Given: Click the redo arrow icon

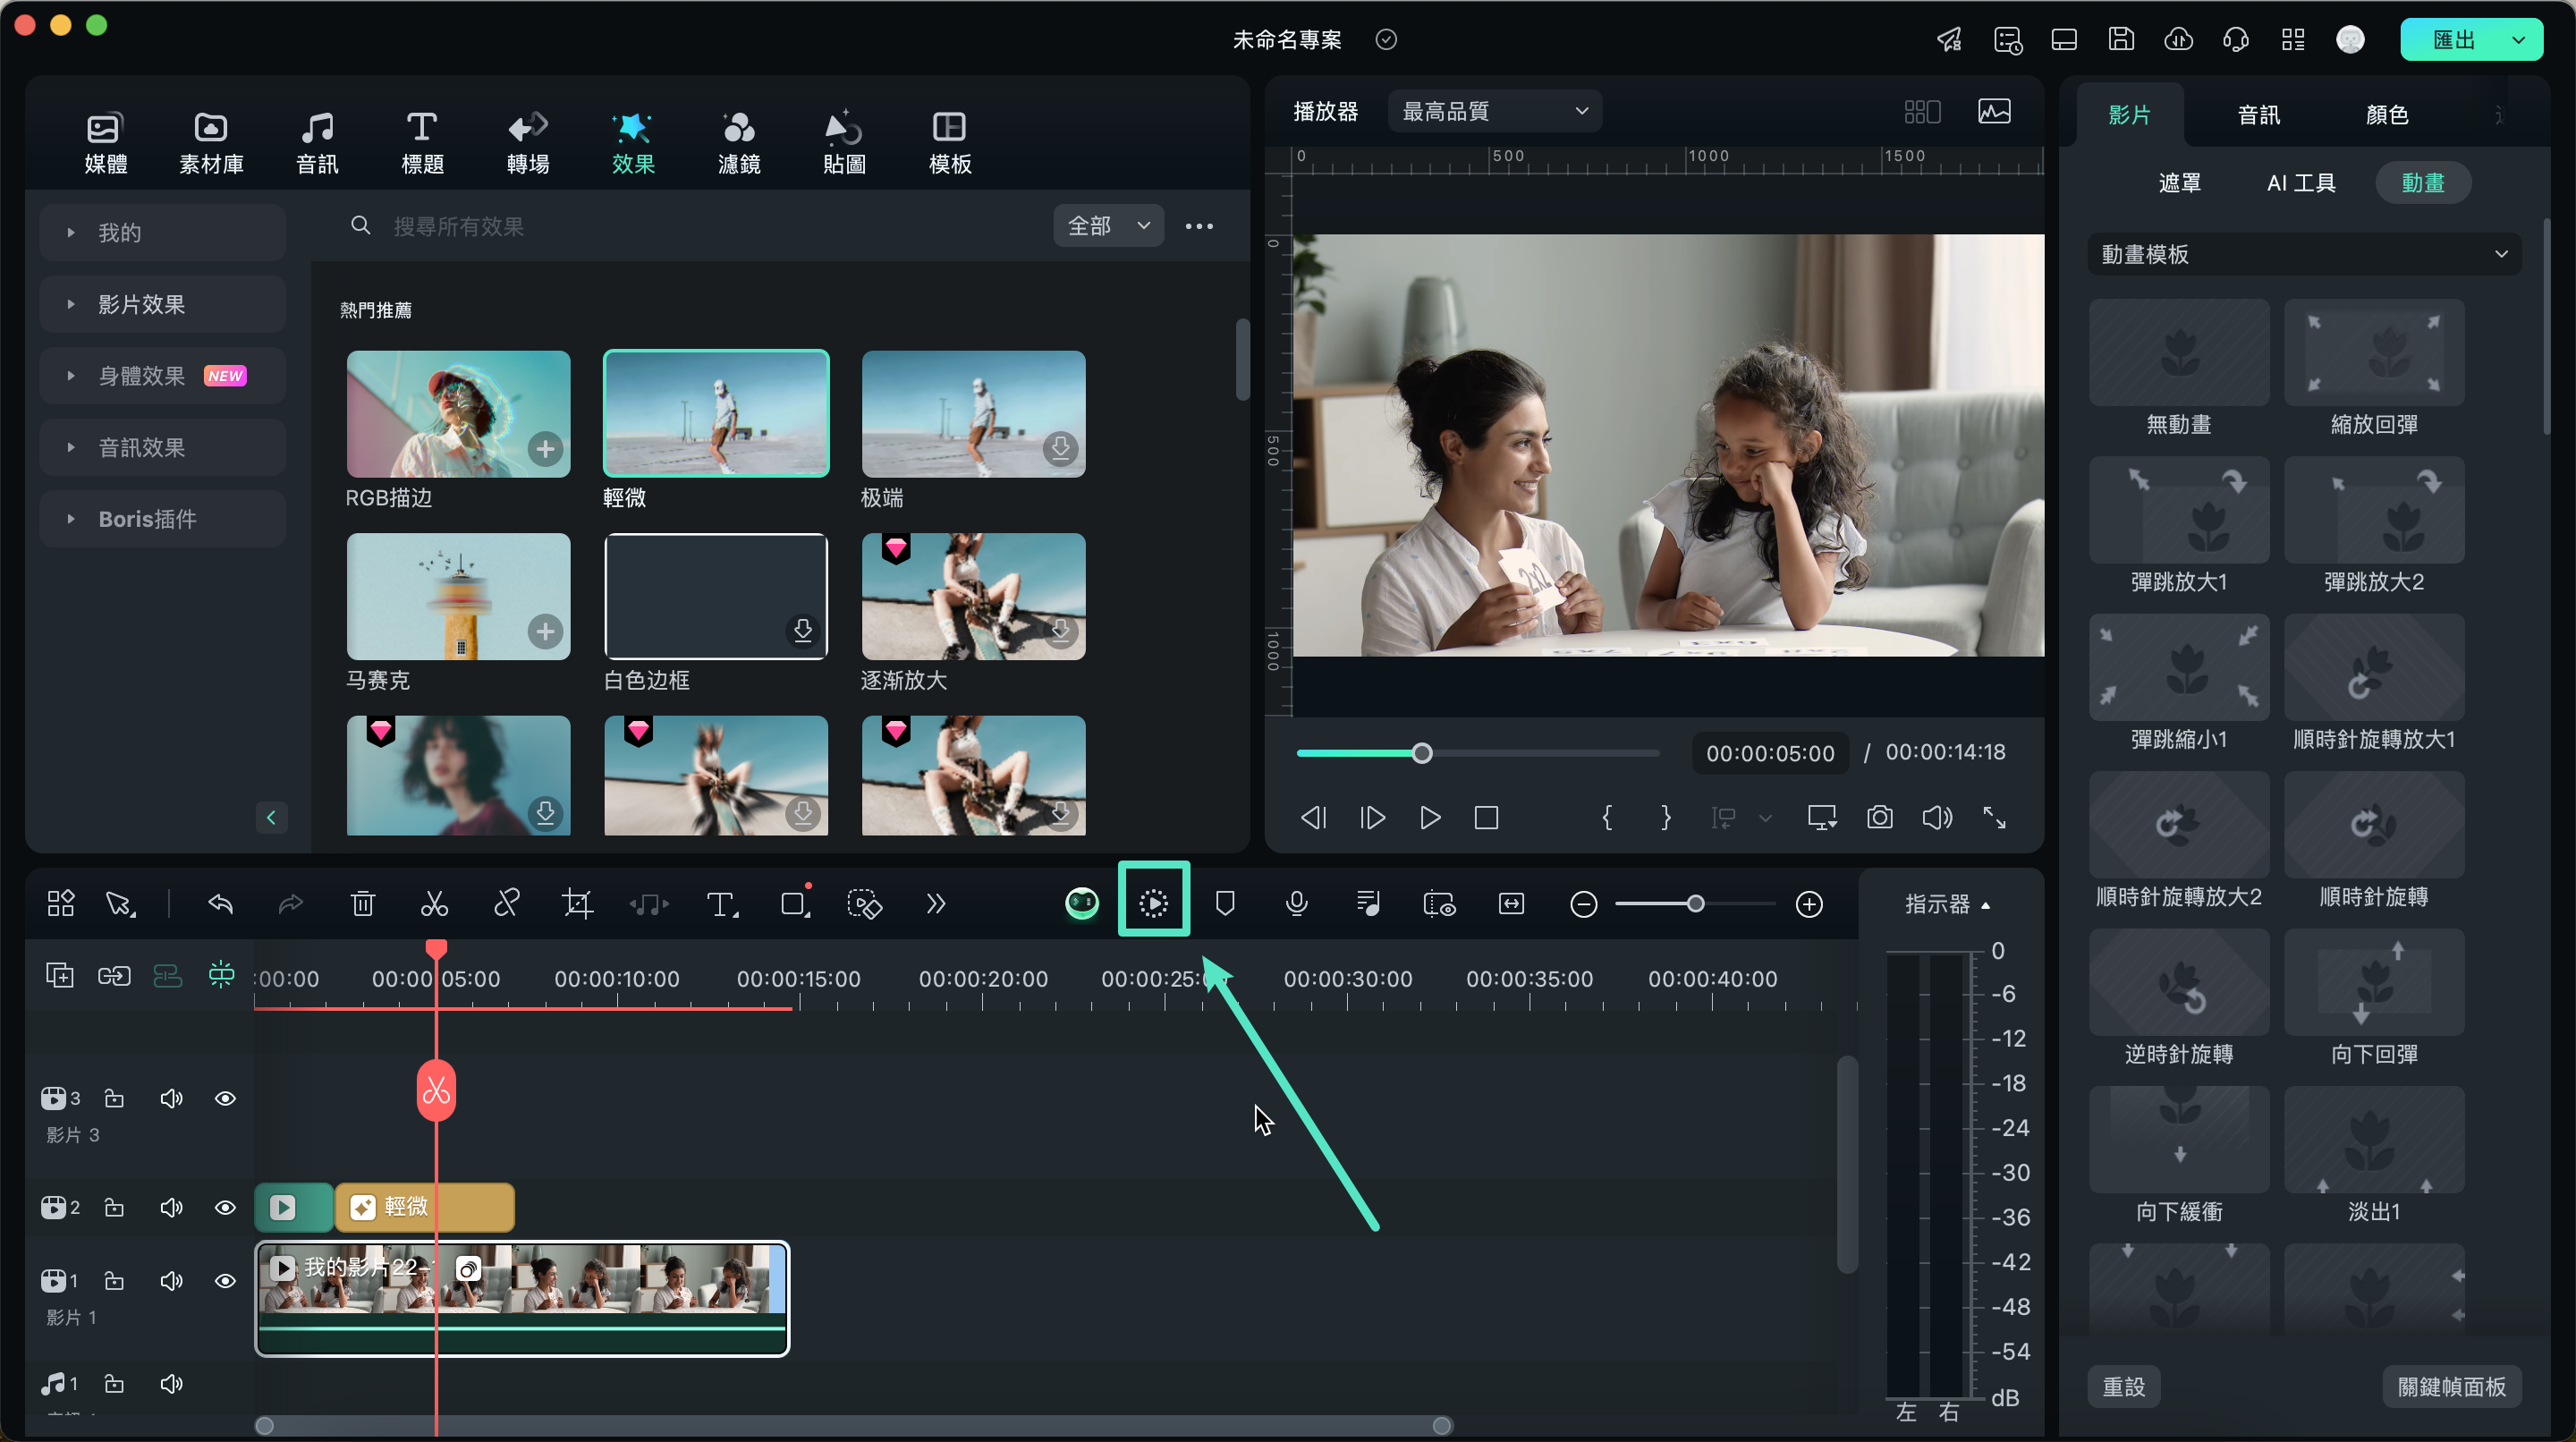Looking at the screenshot, I should click(x=291, y=904).
